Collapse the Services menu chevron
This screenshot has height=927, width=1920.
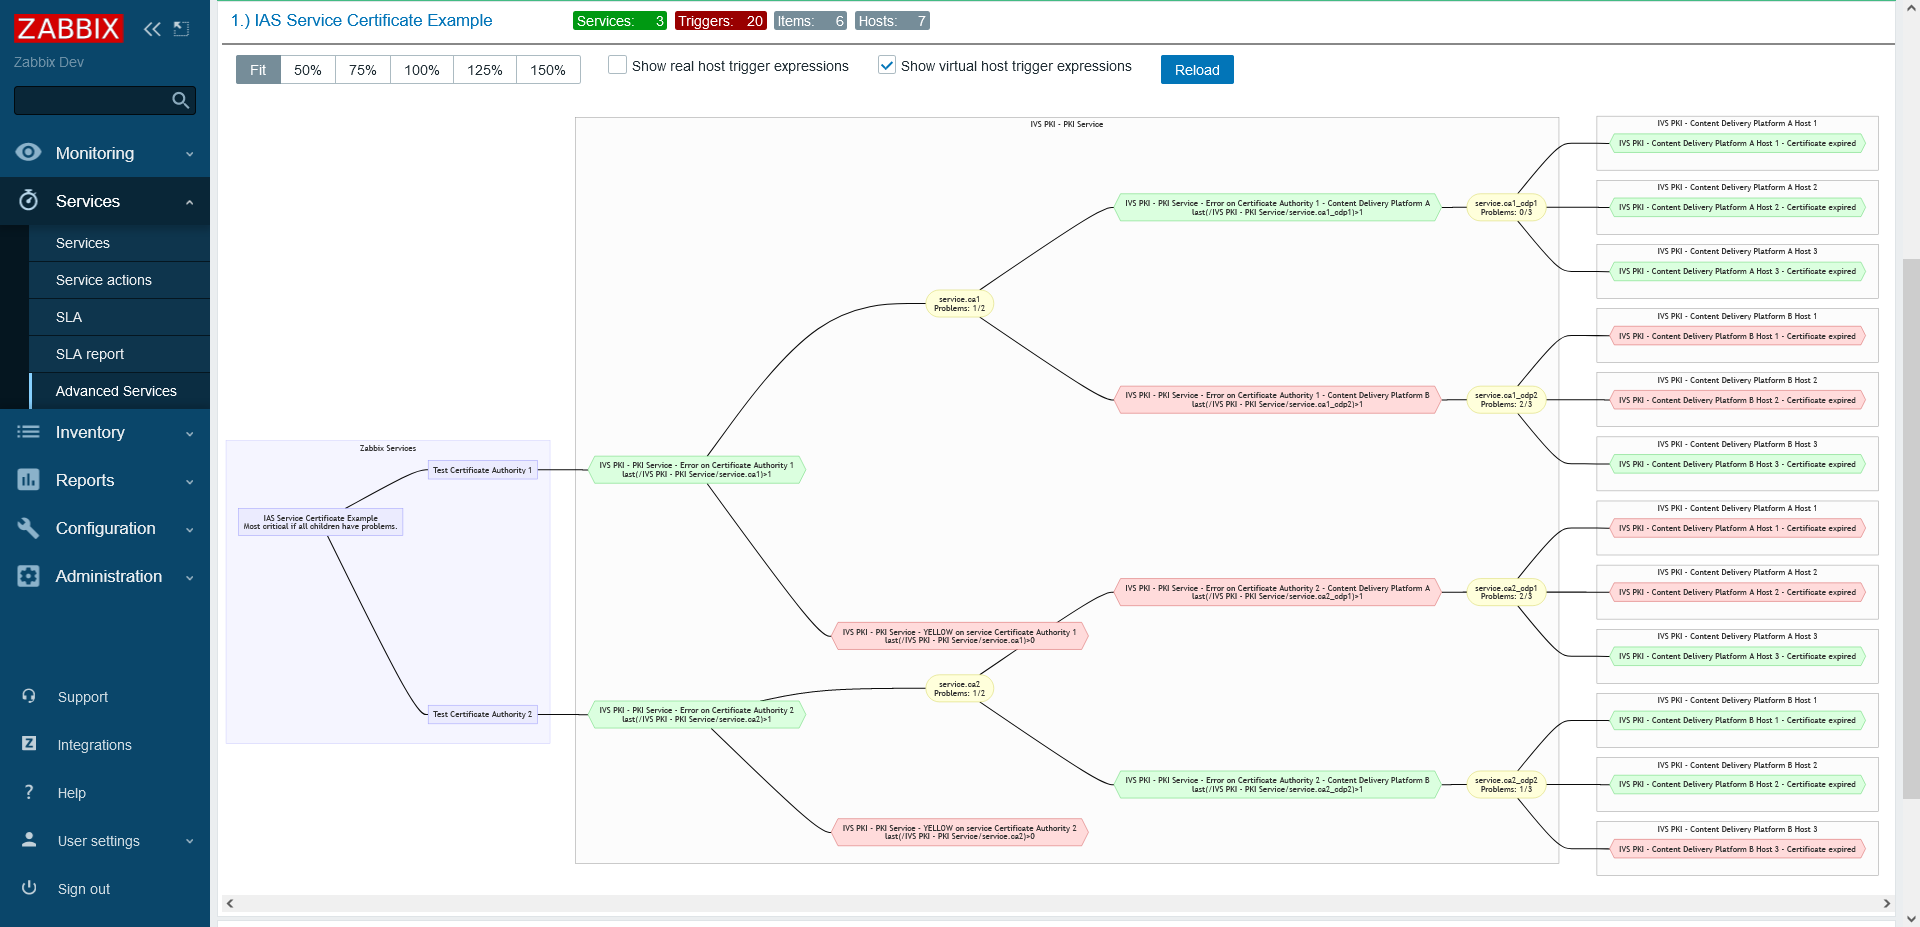pos(190,202)
